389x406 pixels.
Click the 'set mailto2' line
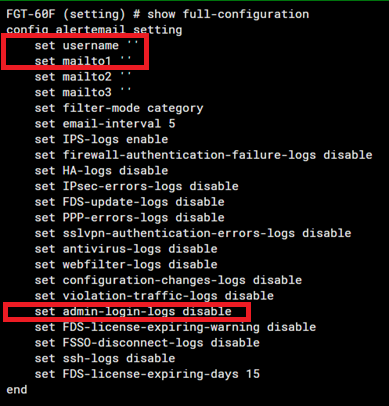(x=83, y=77)
